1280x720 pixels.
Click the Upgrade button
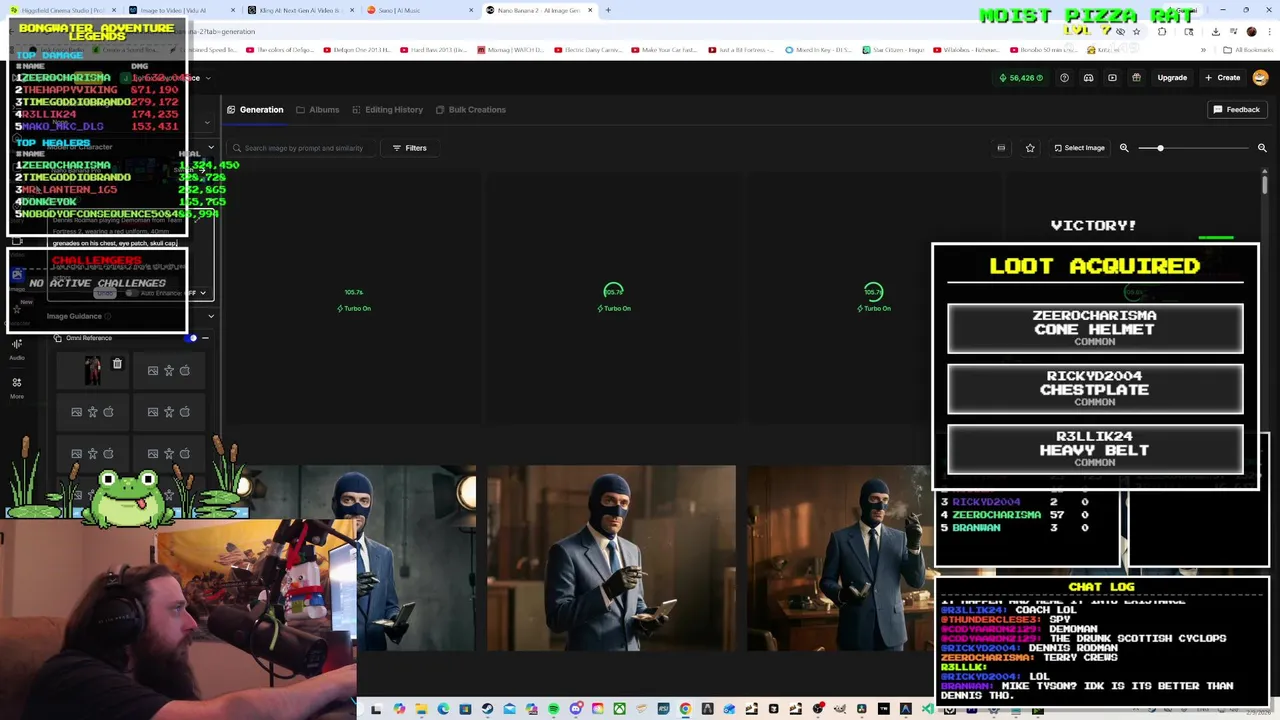1172,78
